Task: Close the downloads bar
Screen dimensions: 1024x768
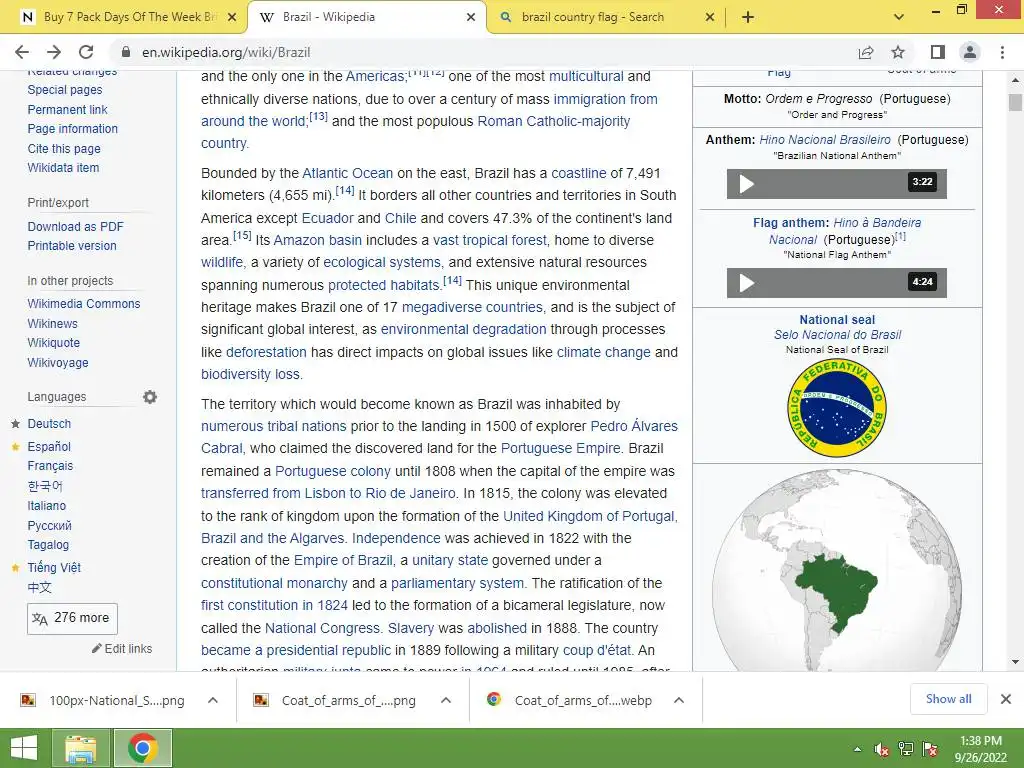Action: coord(1006,699)
